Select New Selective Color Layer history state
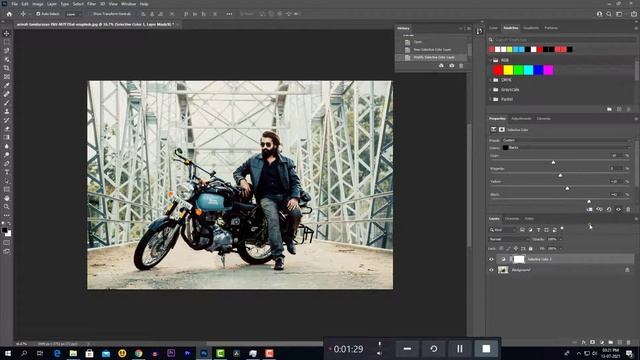The image size is (640, 360). (432, 49)
